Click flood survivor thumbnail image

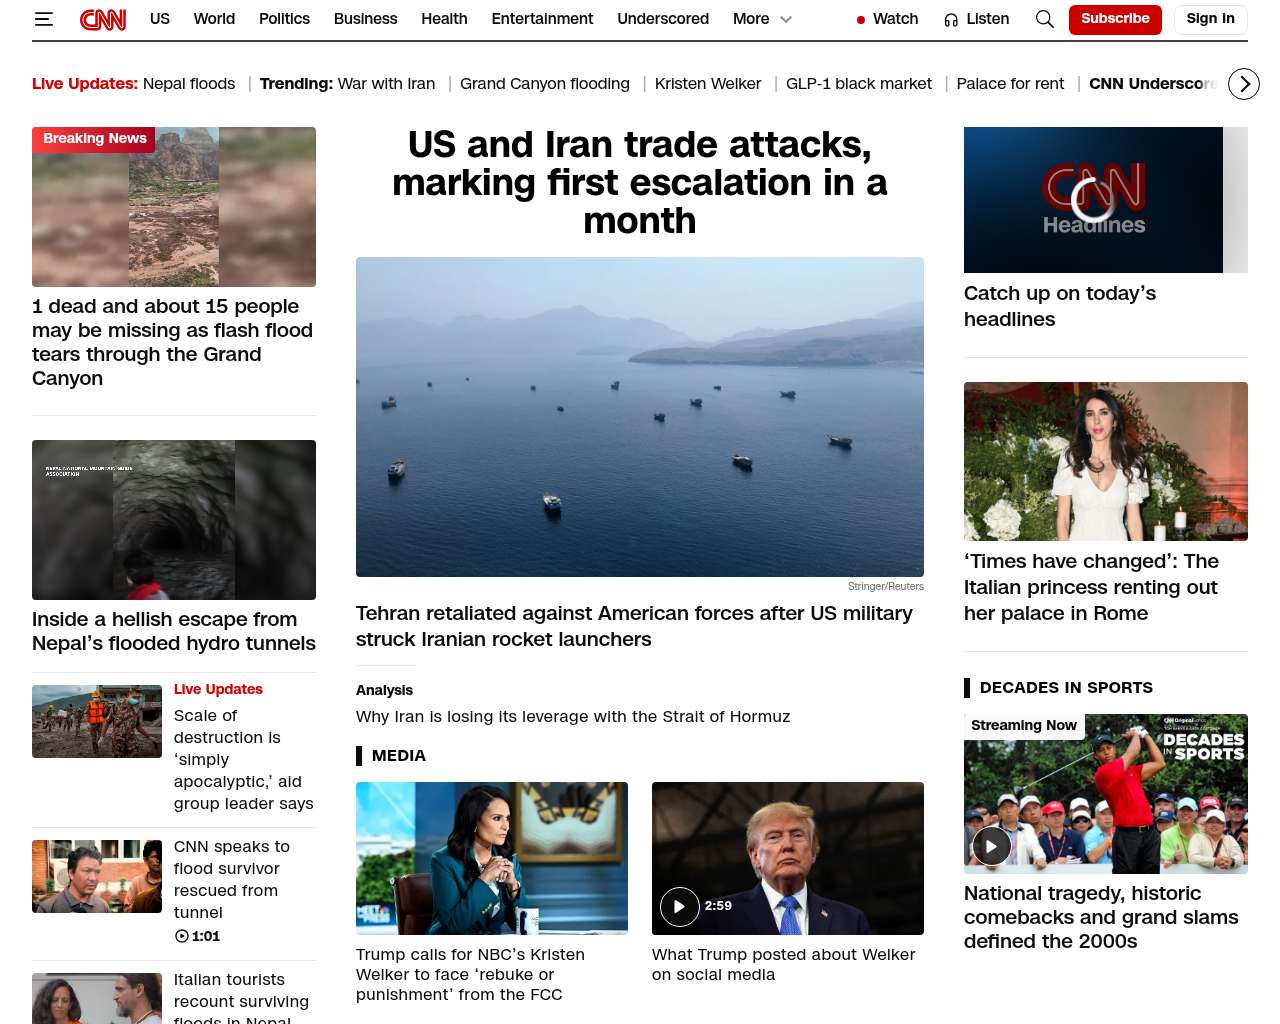(97, 876)
